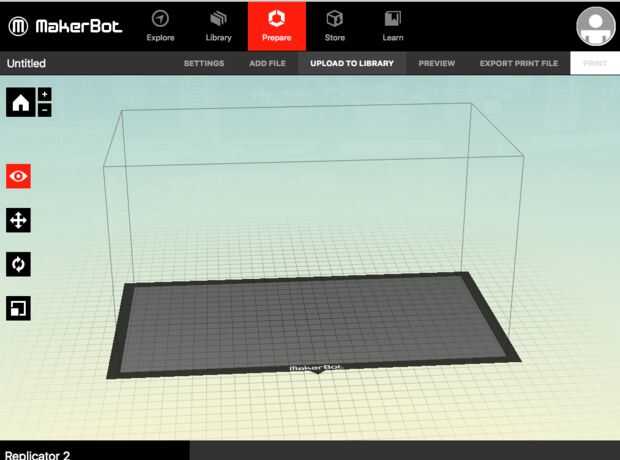Screen dimensions: 620x460
Task: Open the Explore section
Action: [x=160, y=26]
